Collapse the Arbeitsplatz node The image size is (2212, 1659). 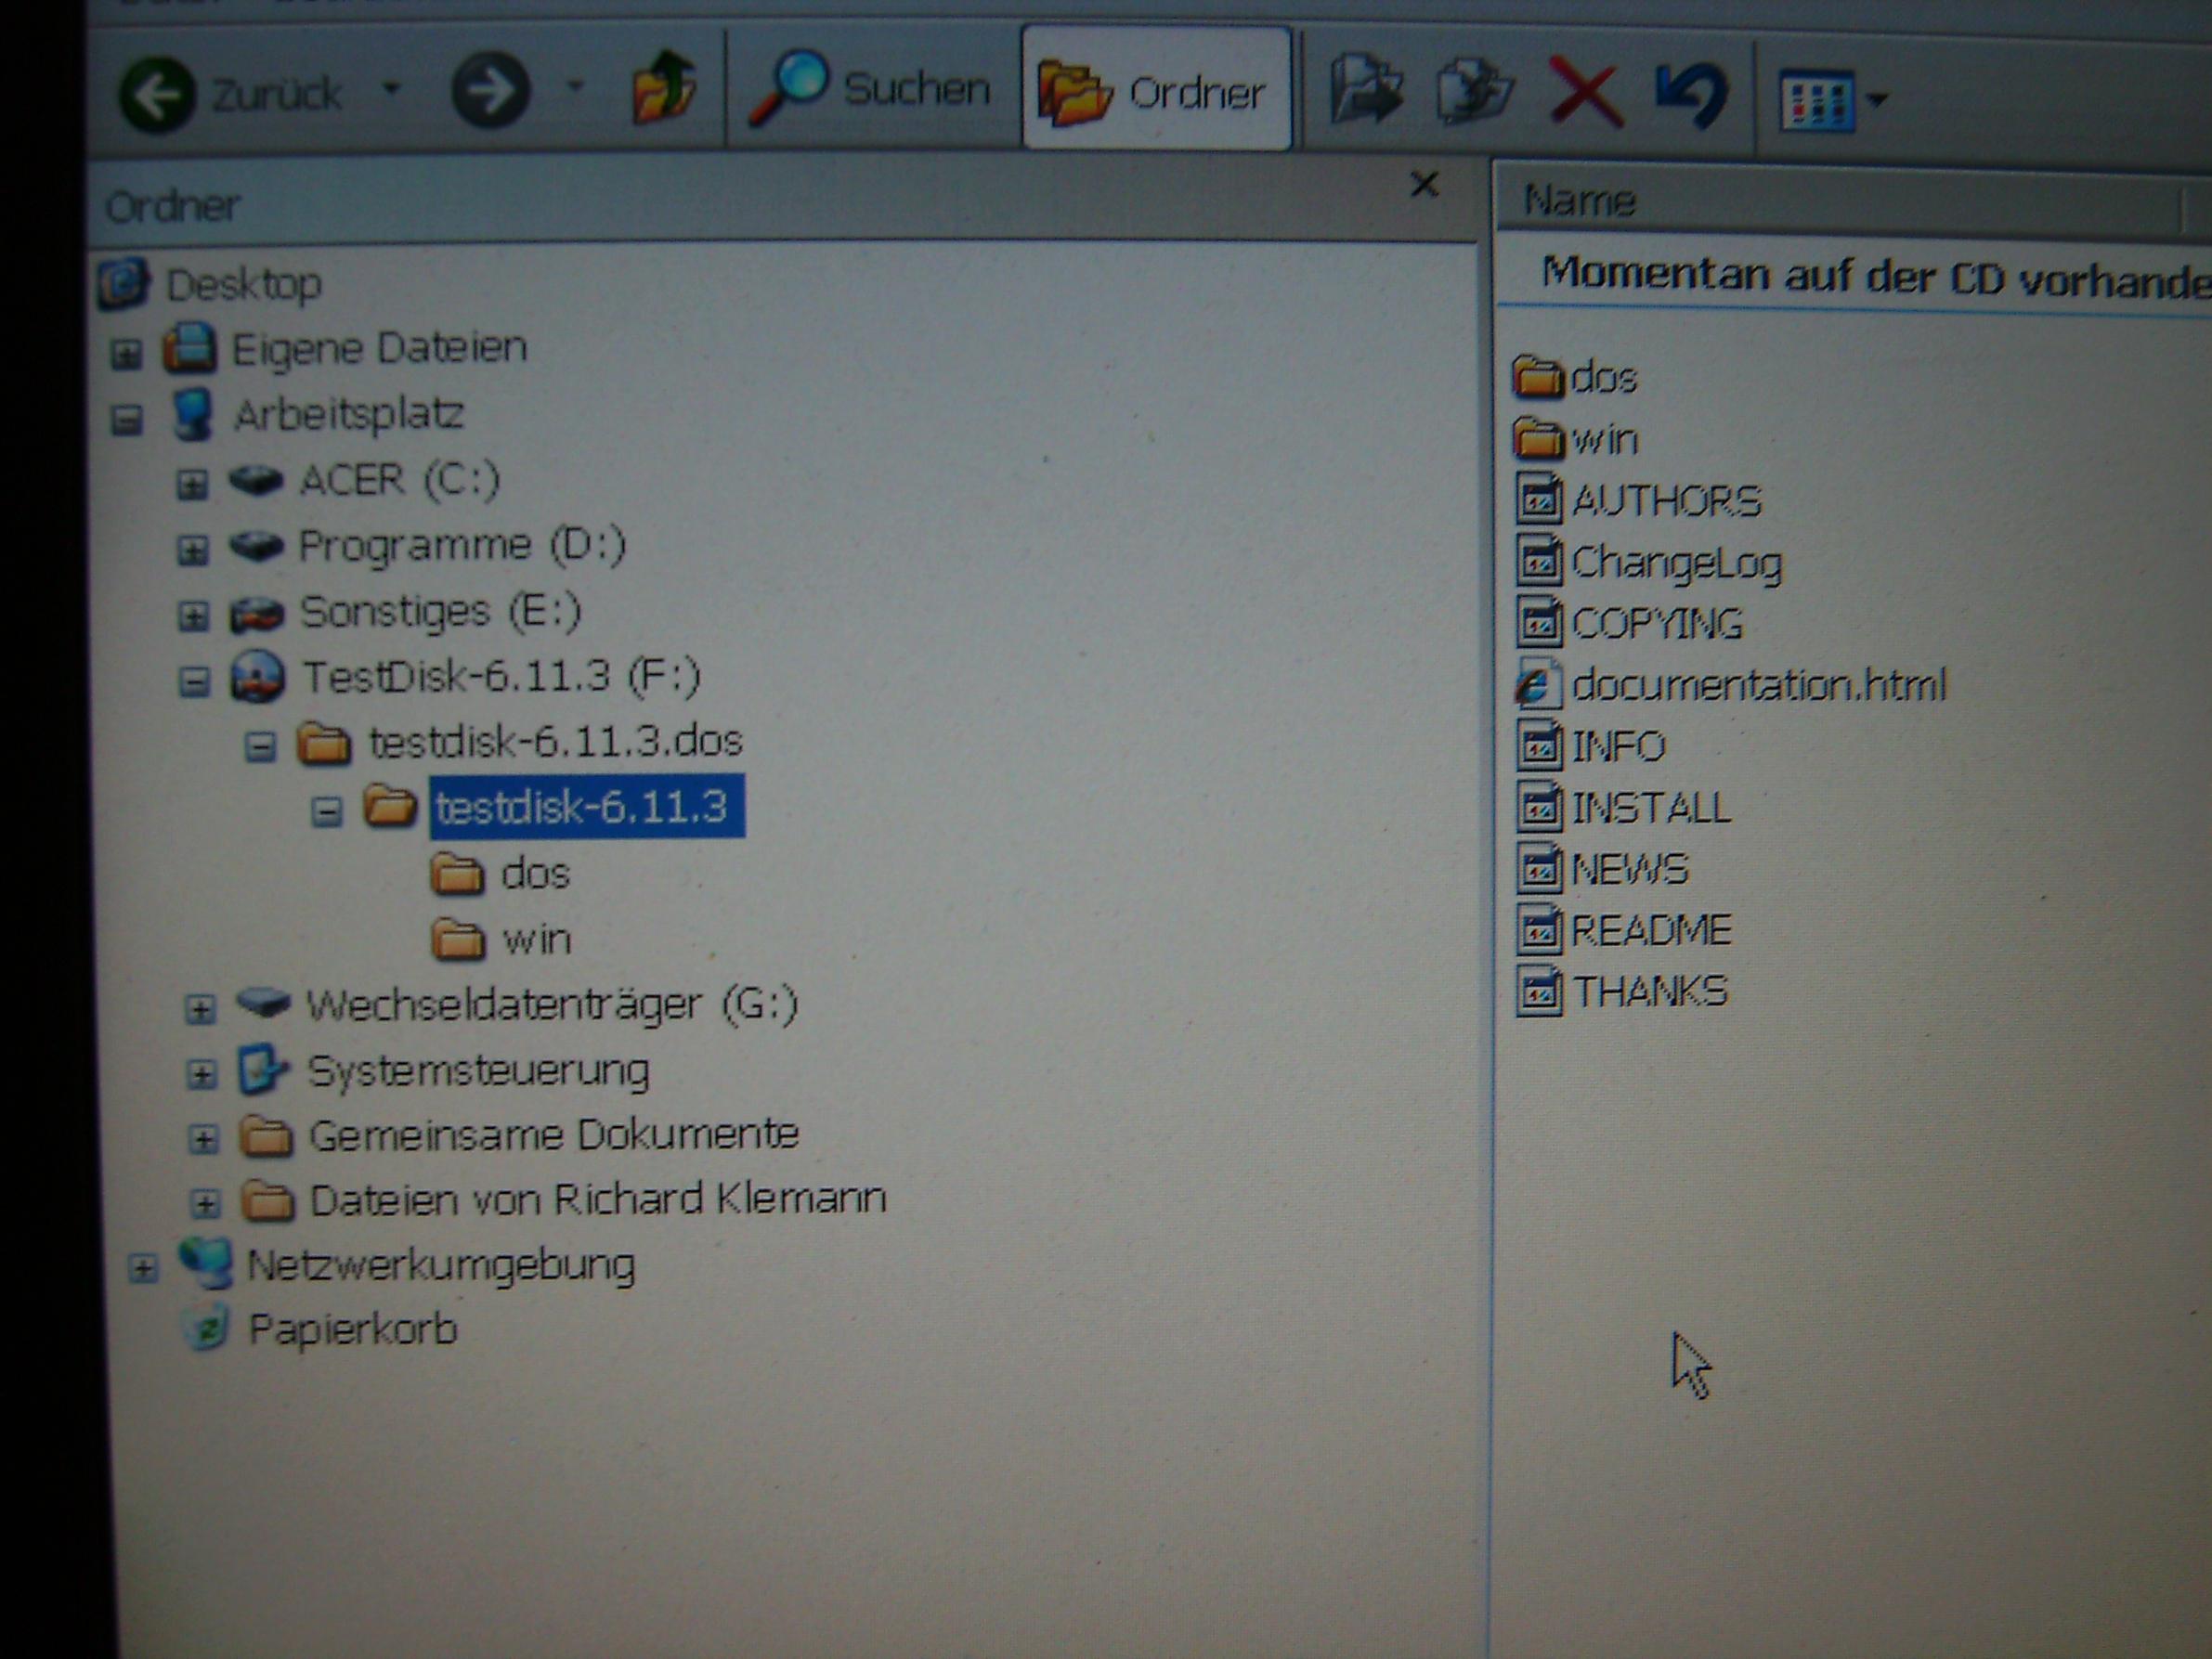click(x=126, y=419)
